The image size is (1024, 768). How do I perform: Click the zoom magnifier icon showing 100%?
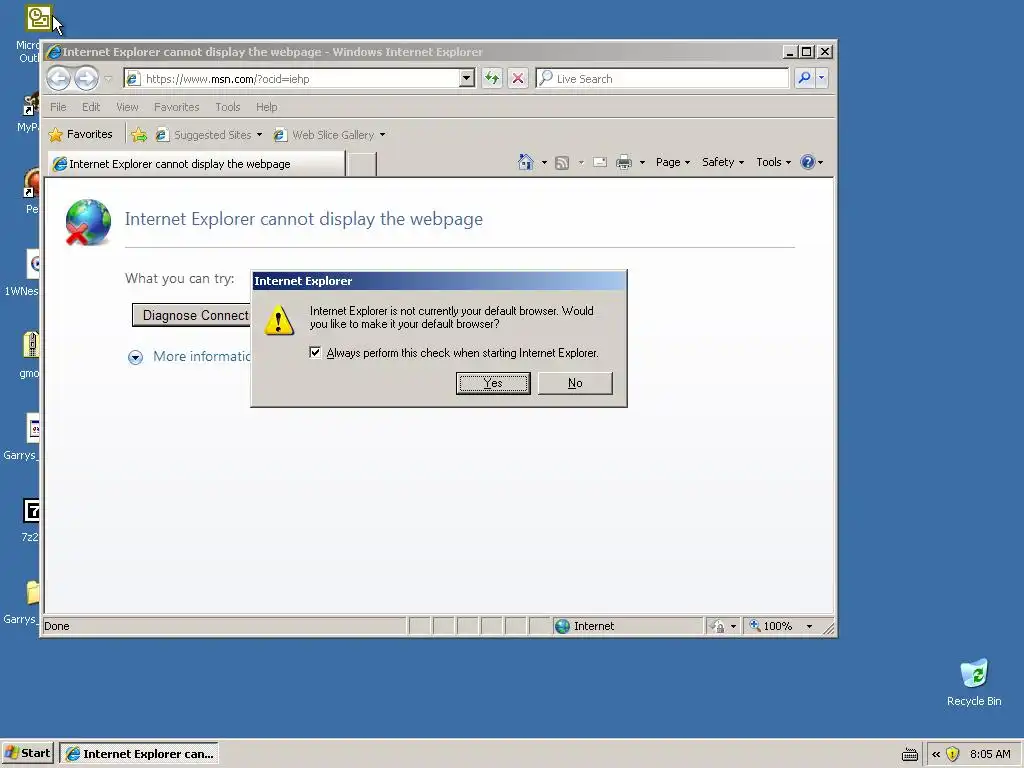pos(755,626)
